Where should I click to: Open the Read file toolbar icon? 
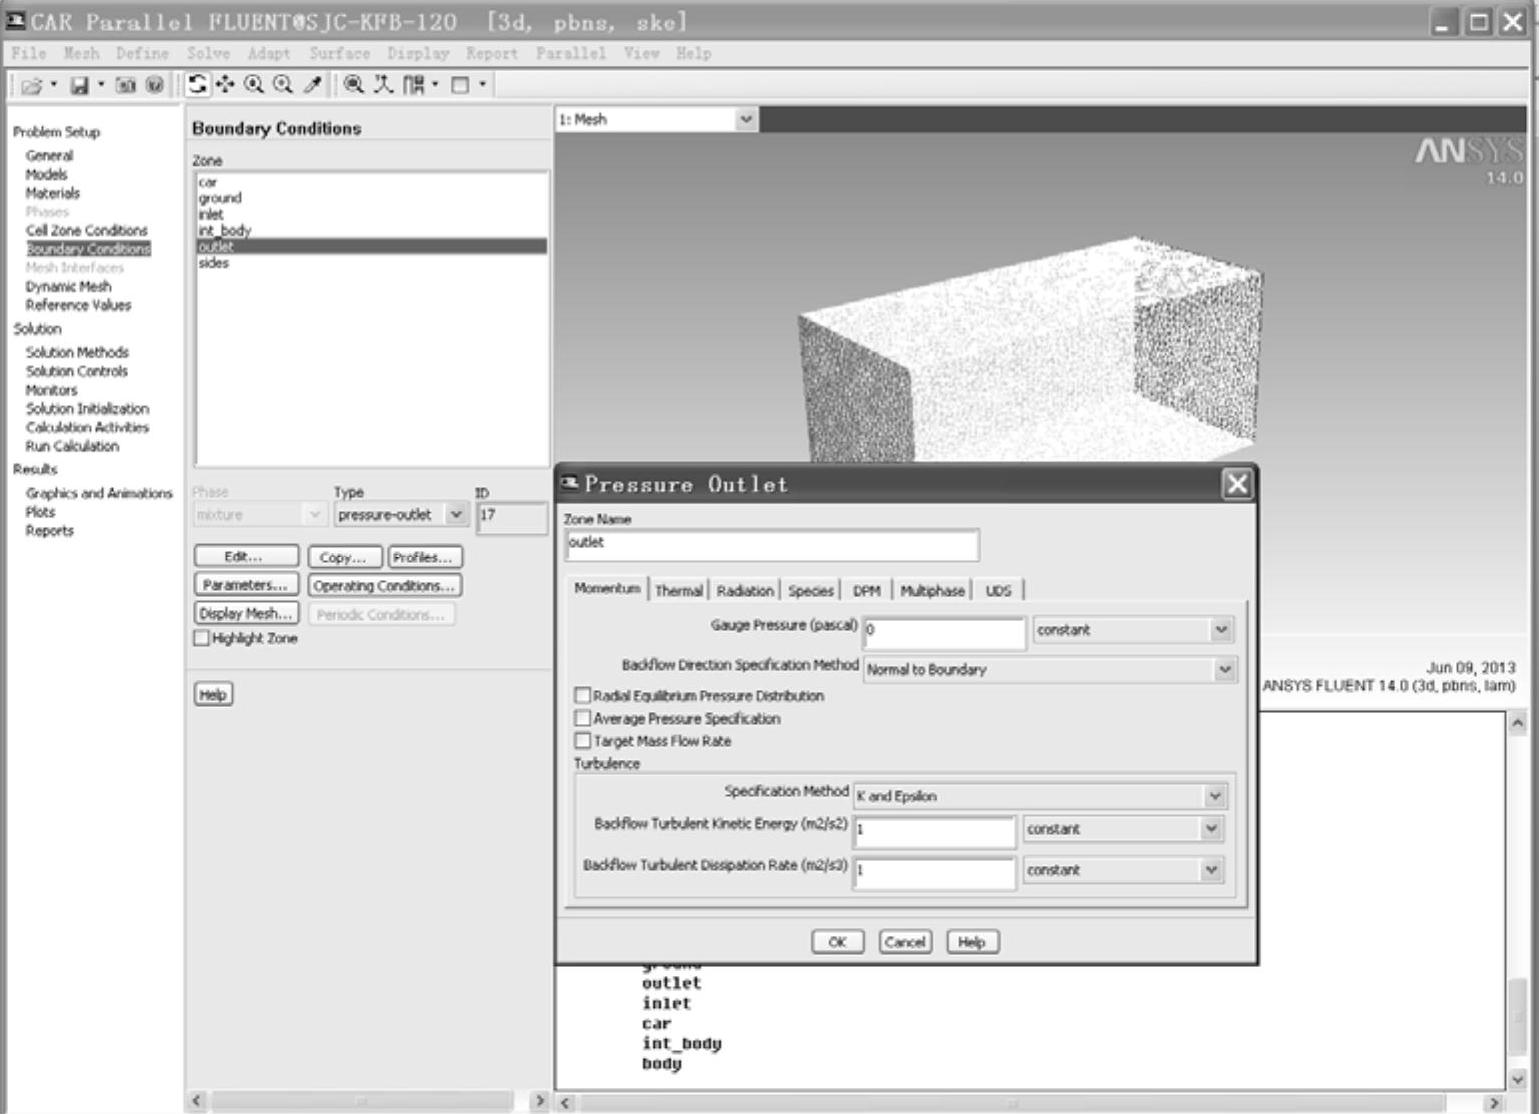[31, 86]
